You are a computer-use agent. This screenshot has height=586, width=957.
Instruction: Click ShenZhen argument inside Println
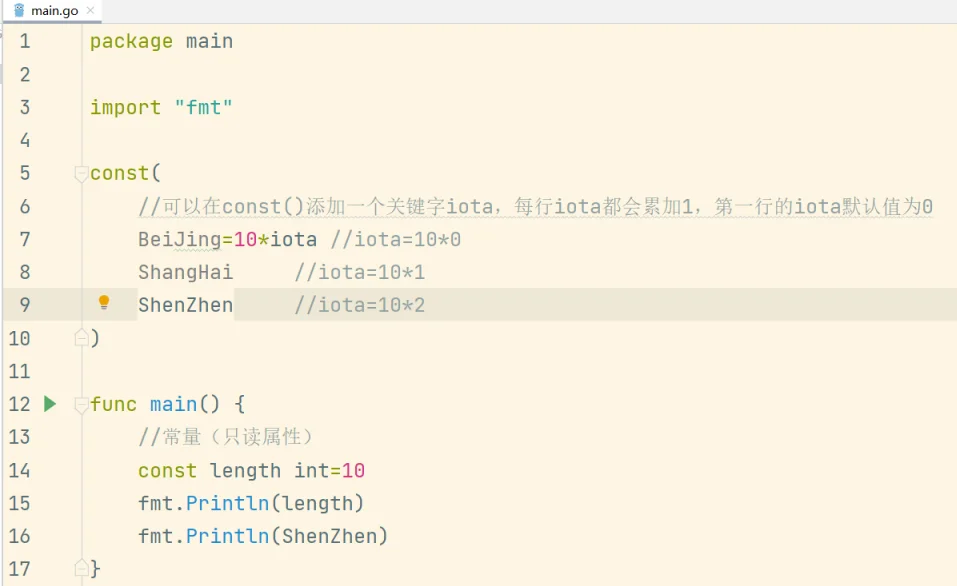pos(329,536)
